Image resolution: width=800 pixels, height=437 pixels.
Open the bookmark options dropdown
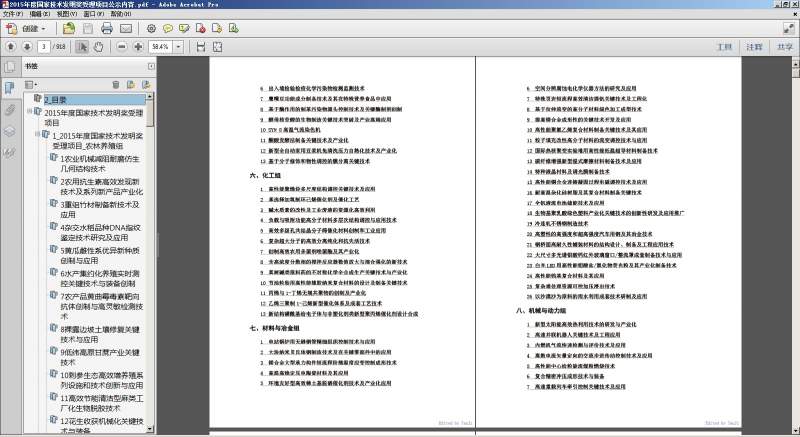pos(31,85)
